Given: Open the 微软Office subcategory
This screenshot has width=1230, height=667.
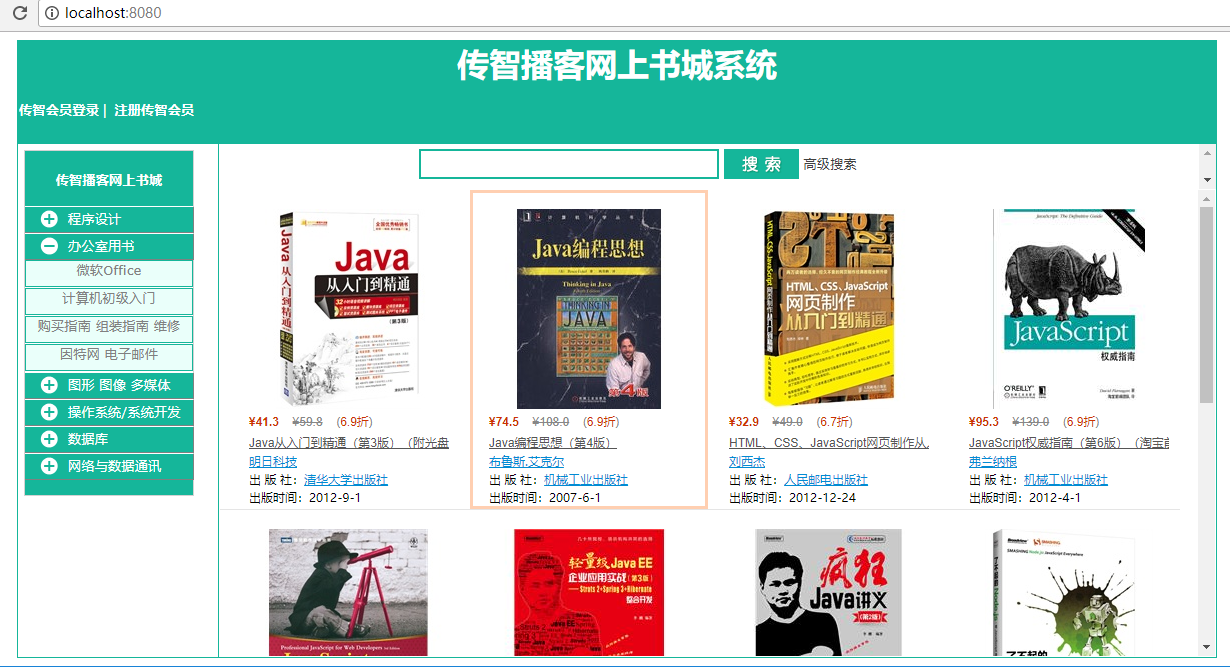Looking at the screenshot, I should (x=109, y=271).
